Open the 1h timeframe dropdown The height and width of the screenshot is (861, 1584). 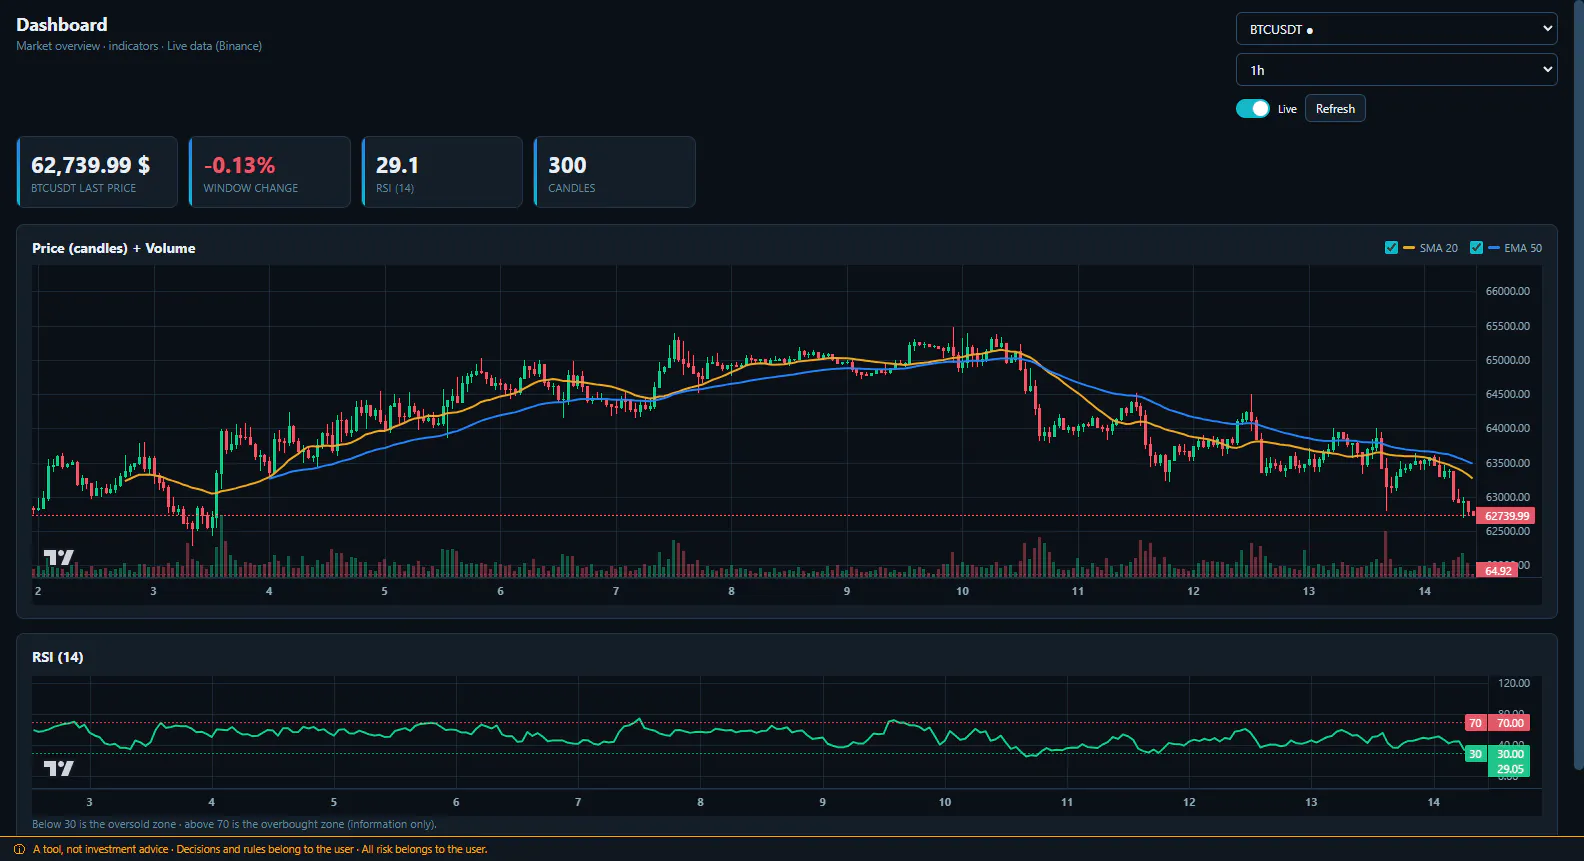click(1396, 70)
